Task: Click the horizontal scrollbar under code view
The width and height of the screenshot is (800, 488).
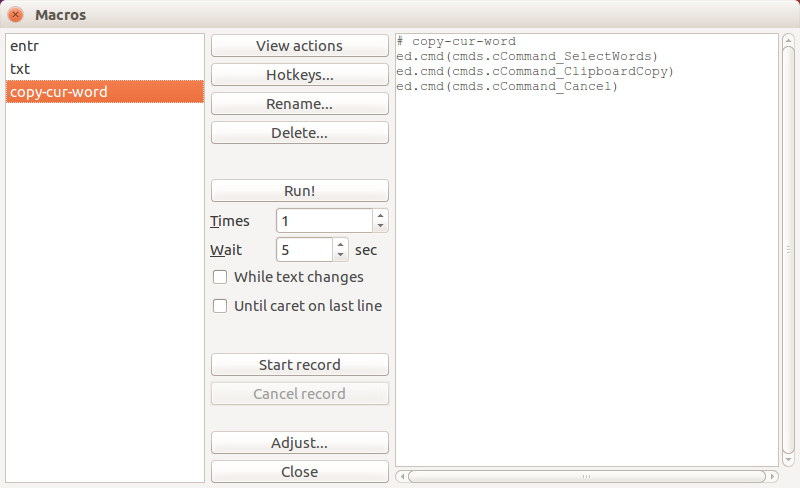Action: (586, 476)
